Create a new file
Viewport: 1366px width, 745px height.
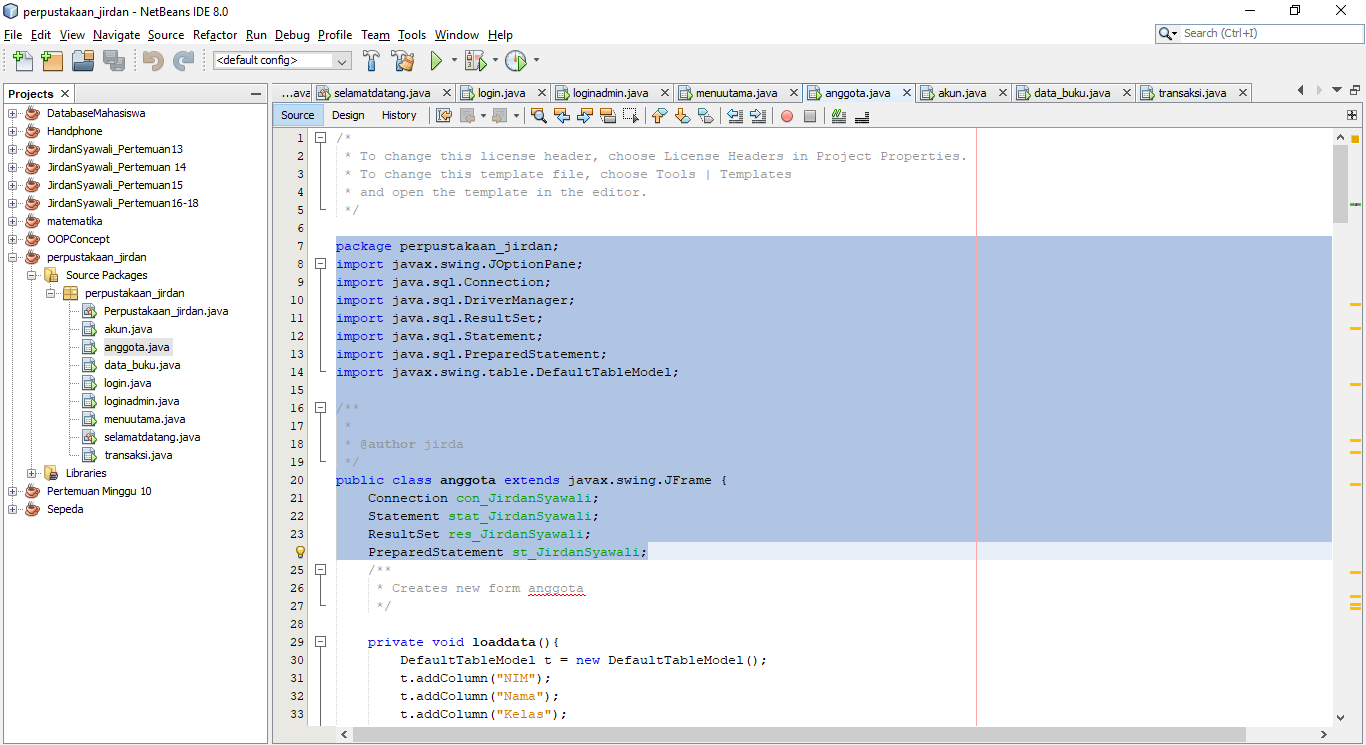[x=21, y=61]
